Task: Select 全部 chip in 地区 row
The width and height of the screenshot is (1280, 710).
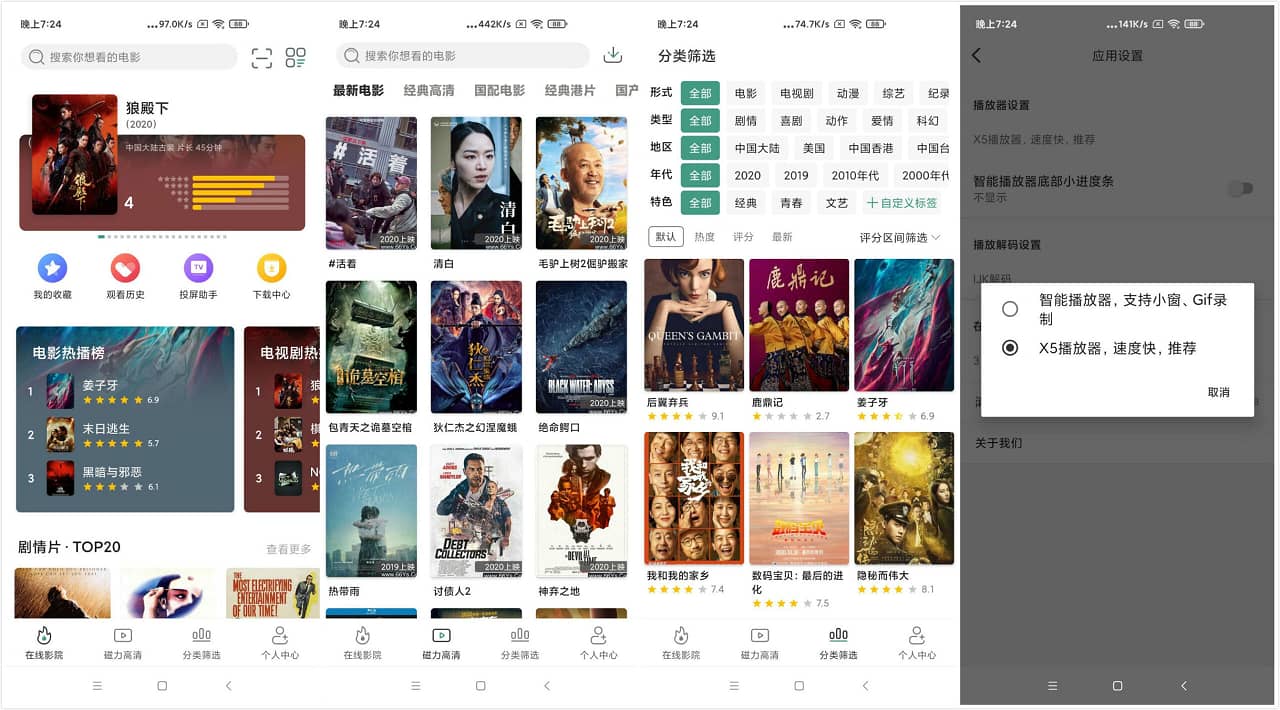Action: [x=700, y=148]
